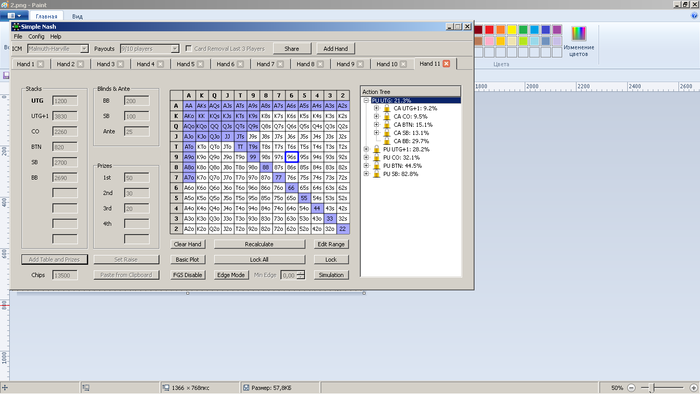This screenshot has width=700, height=394.
Task: Click the Add Table and Prizes button
Action: point(54,259)
